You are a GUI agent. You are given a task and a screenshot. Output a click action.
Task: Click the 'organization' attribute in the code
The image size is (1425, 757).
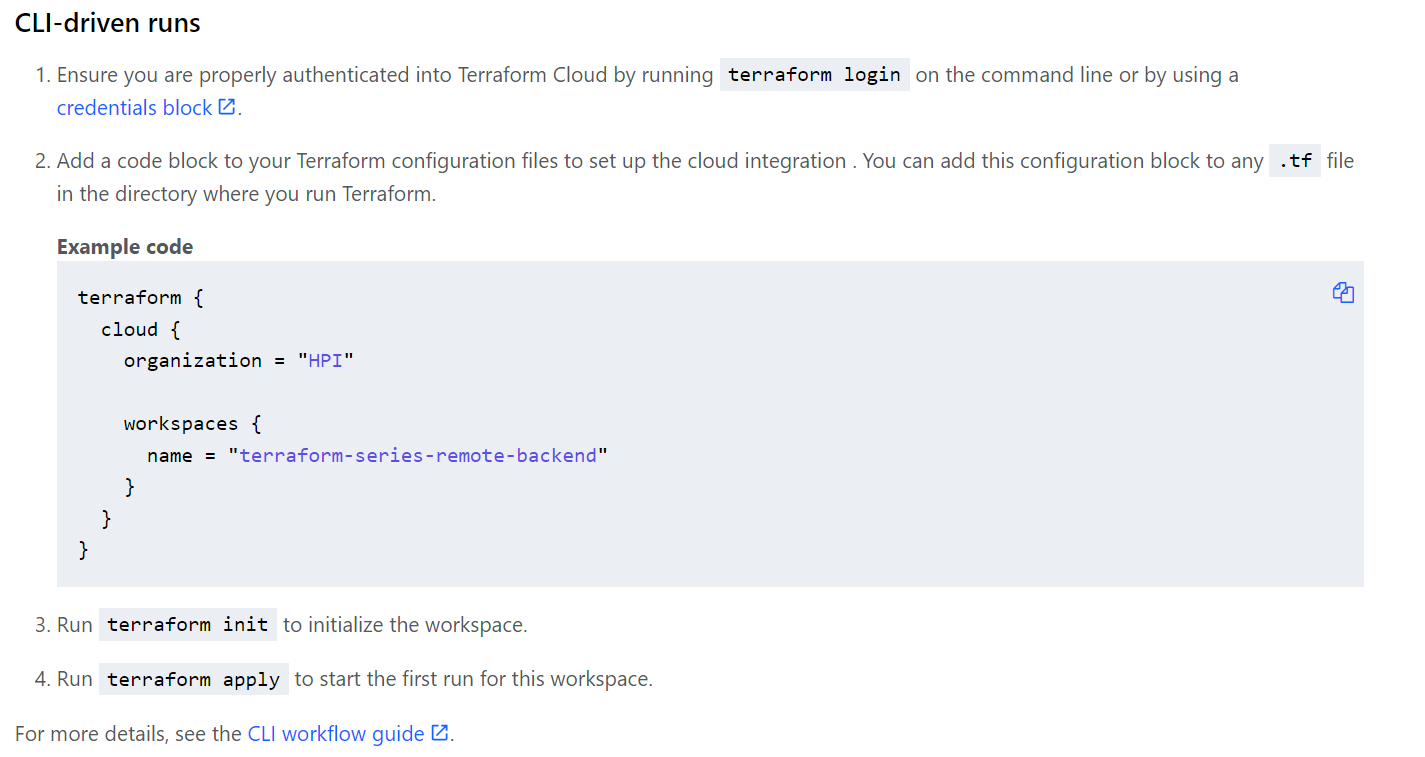pyautogui.click(x=192, y=361)
